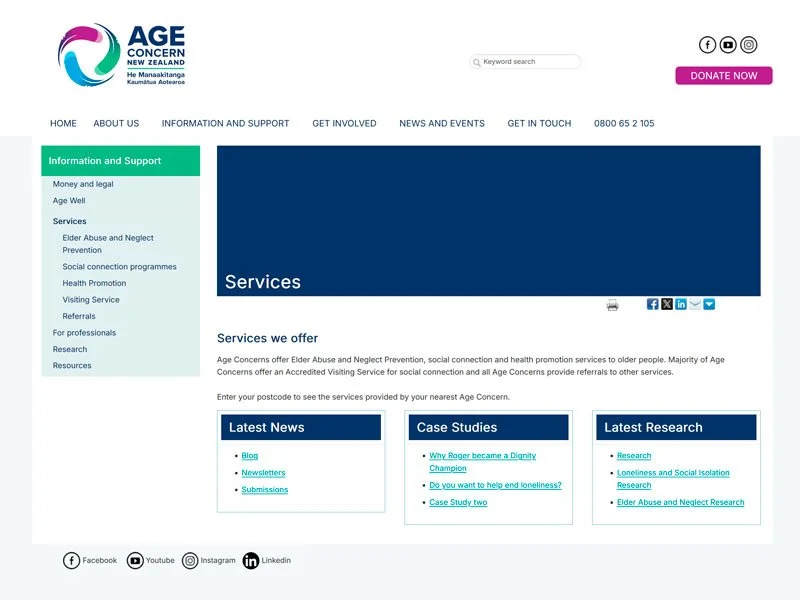
Task: Click the Youtube icon in the footer
Action: pos(133,560)
